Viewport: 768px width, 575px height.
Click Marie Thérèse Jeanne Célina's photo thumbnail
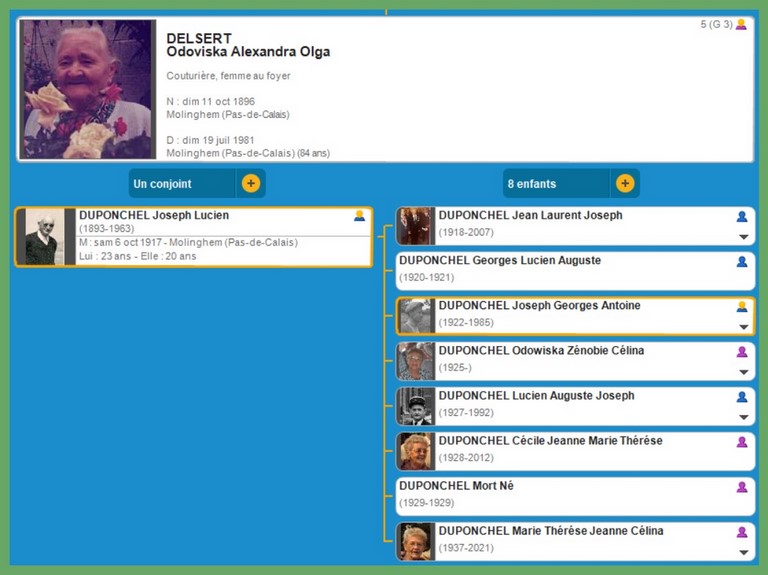coord(416,541)
